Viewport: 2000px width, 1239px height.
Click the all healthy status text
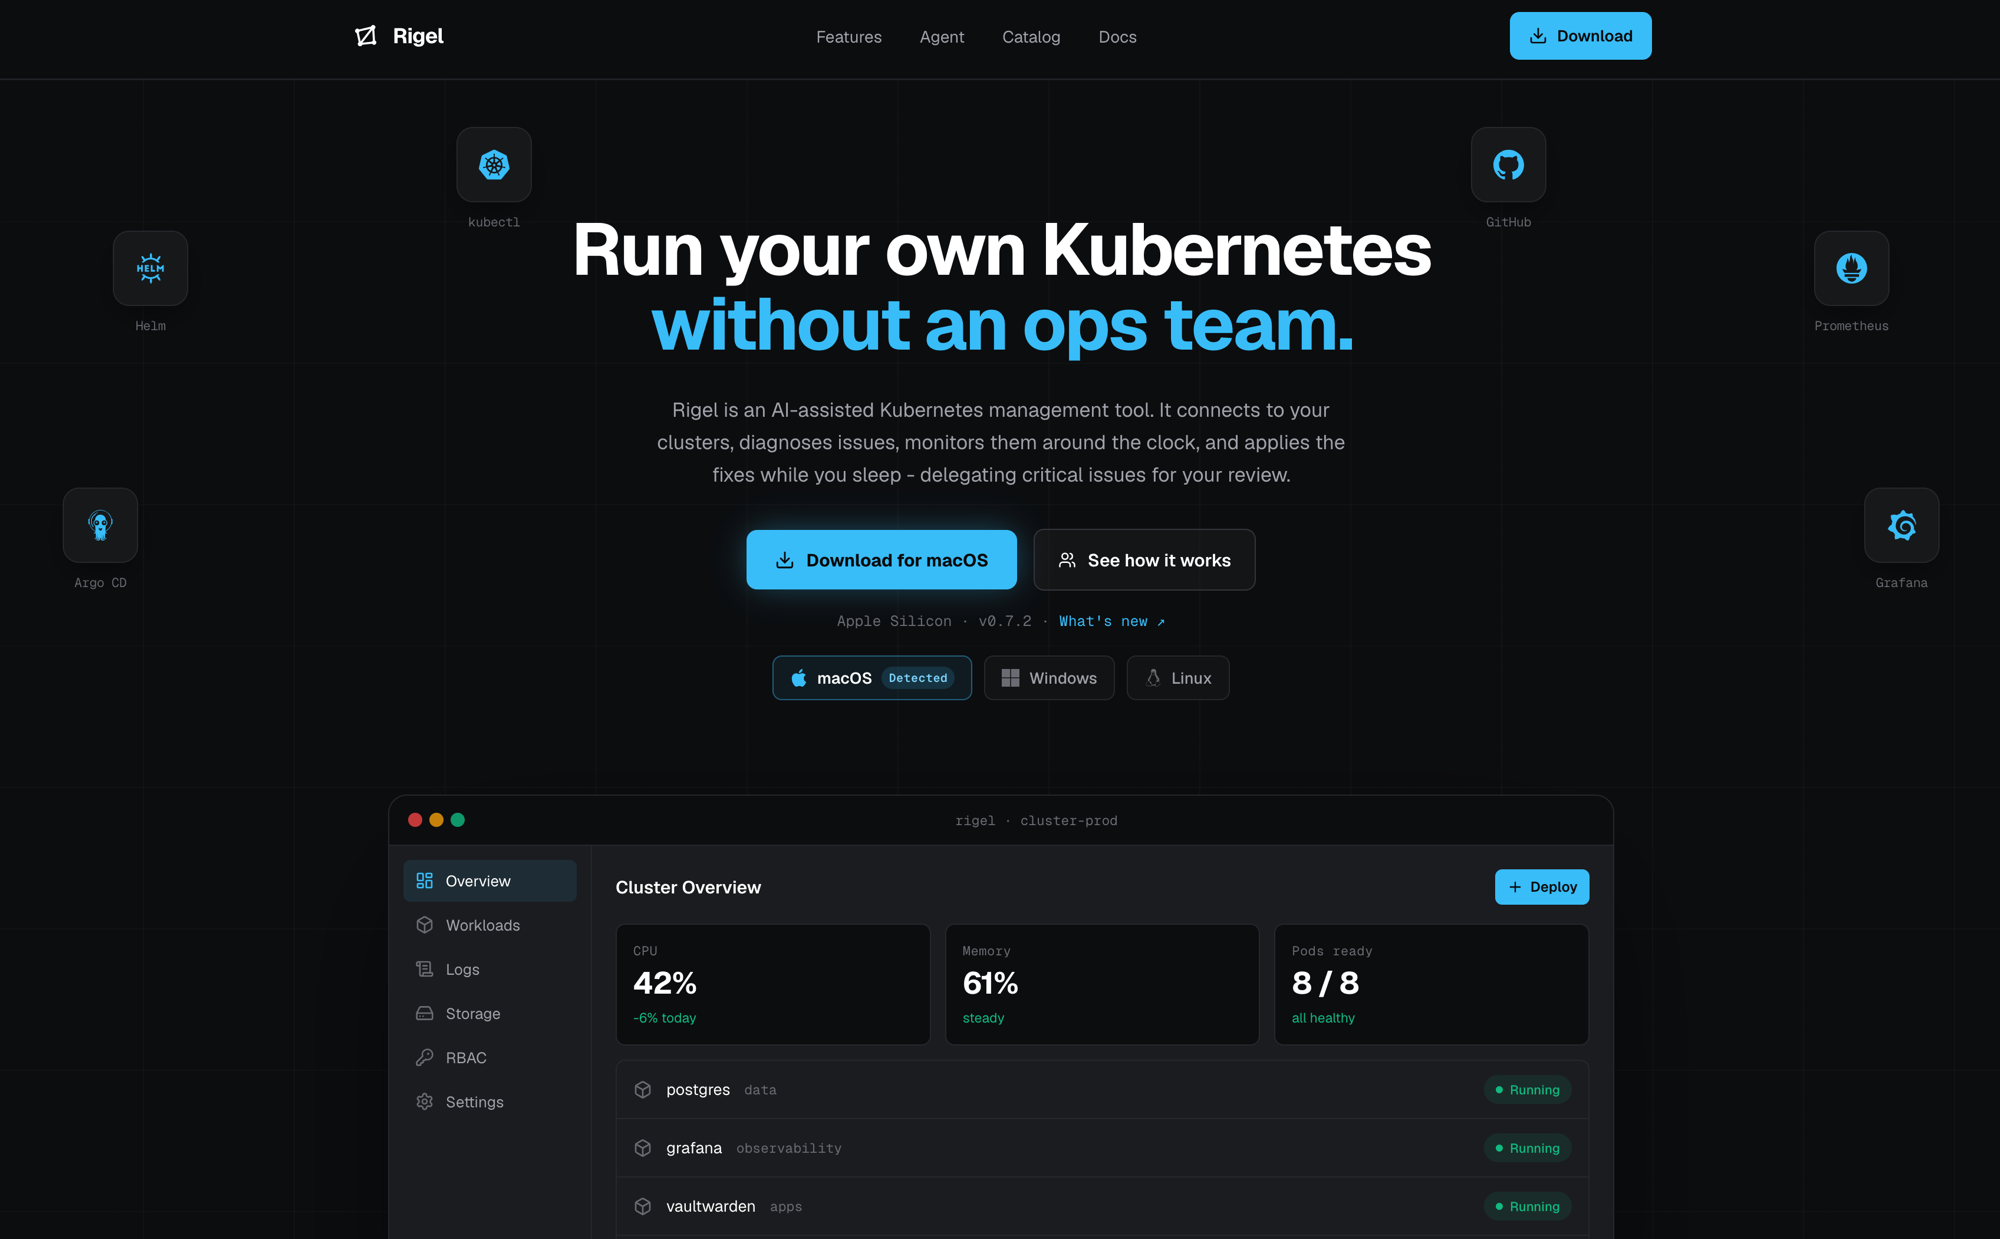click(1323, 1018)
